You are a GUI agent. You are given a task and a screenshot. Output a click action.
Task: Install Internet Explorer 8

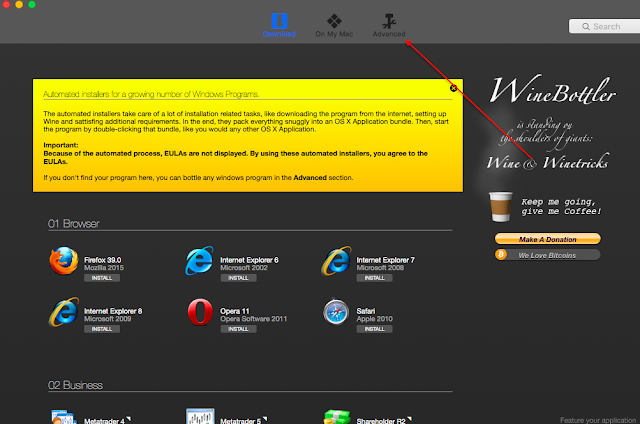[x=102, y=329]
